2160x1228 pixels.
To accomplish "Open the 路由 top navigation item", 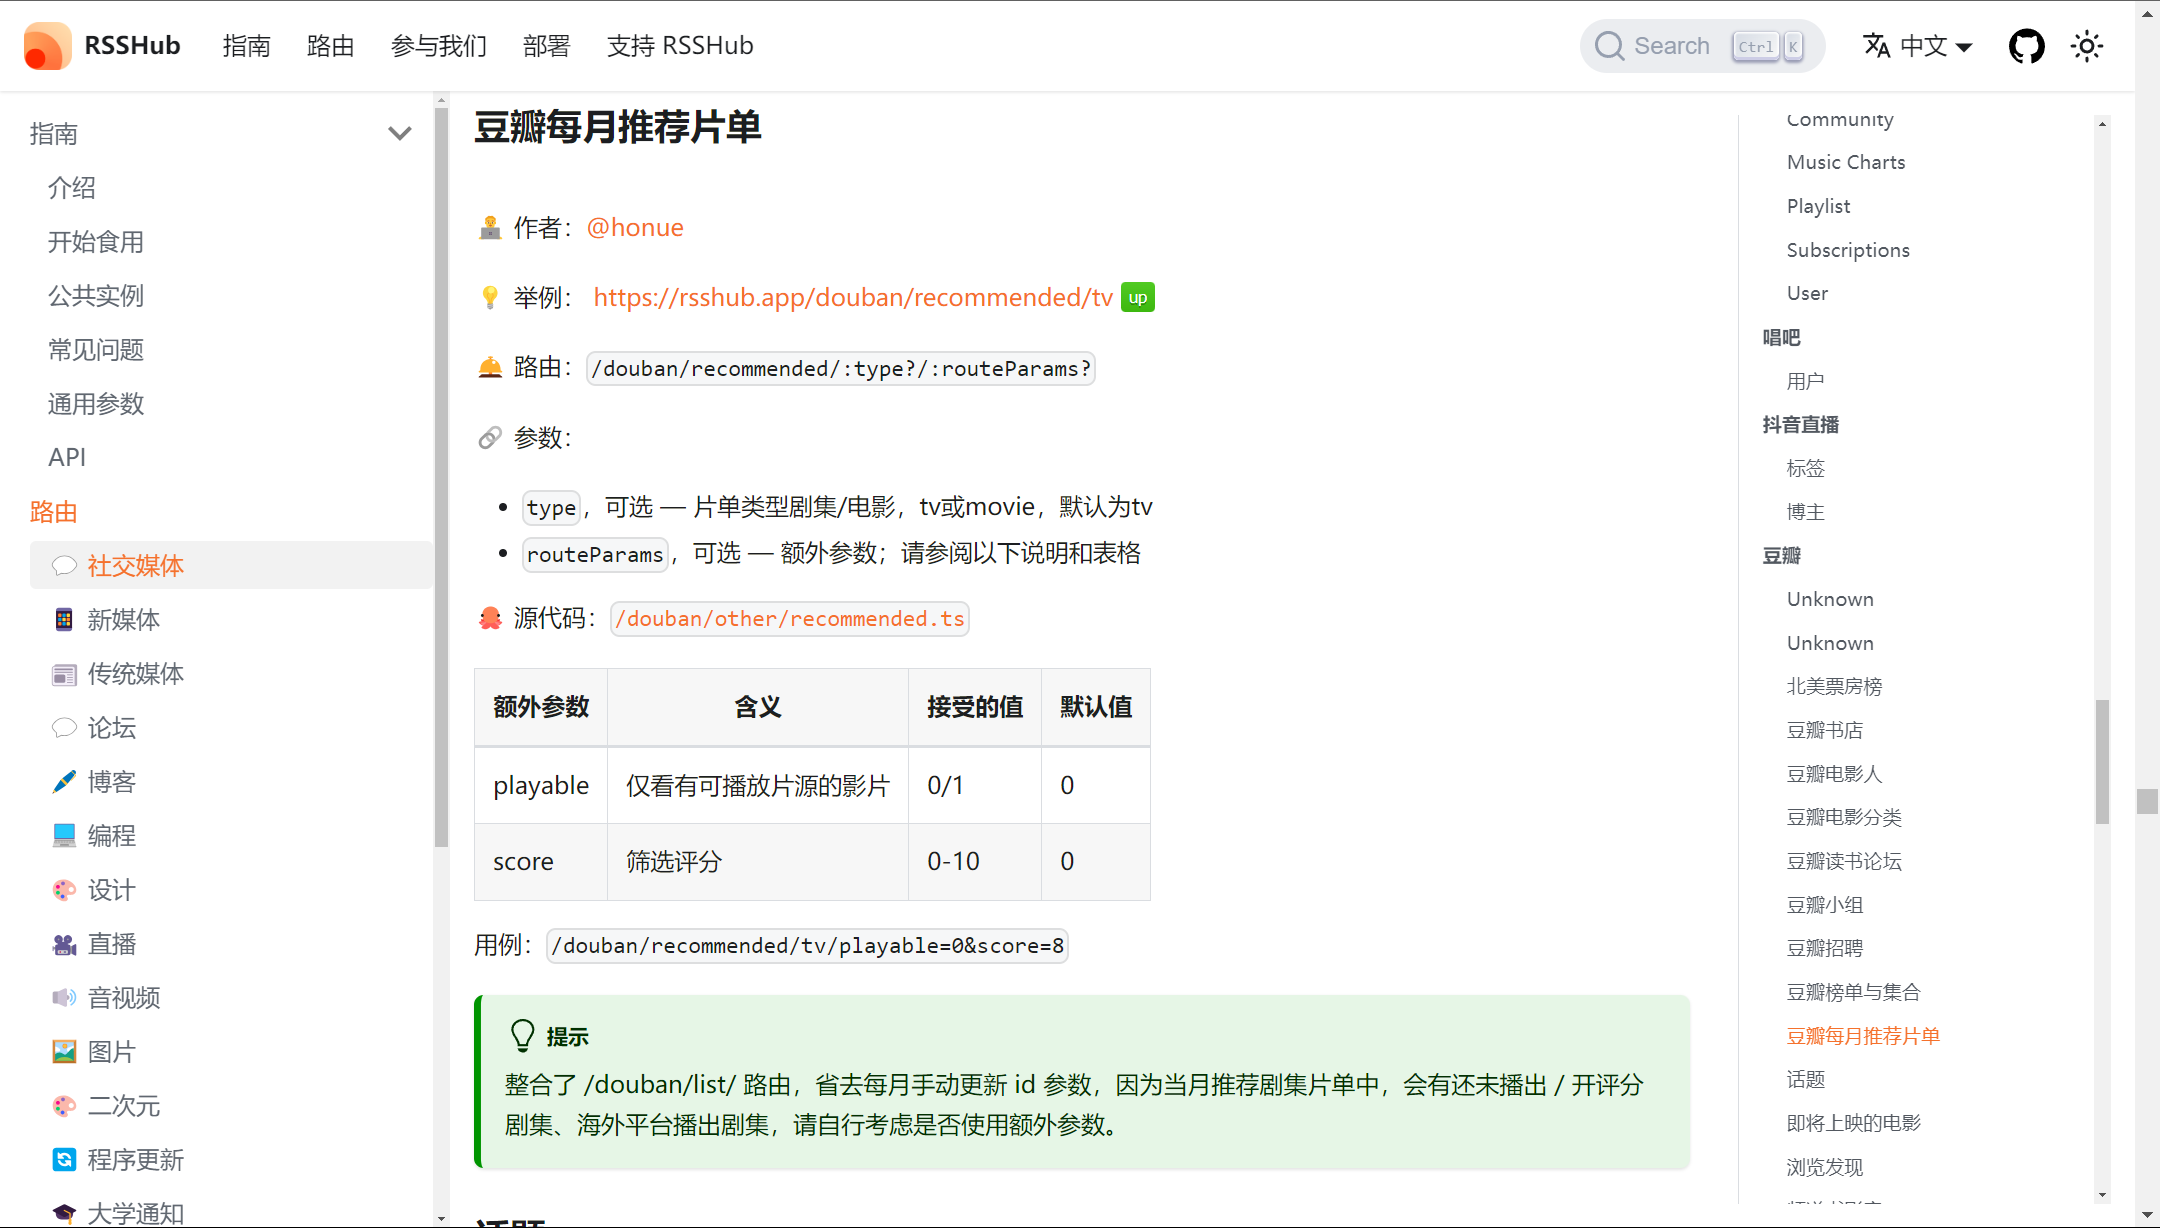I will point(331,46).
